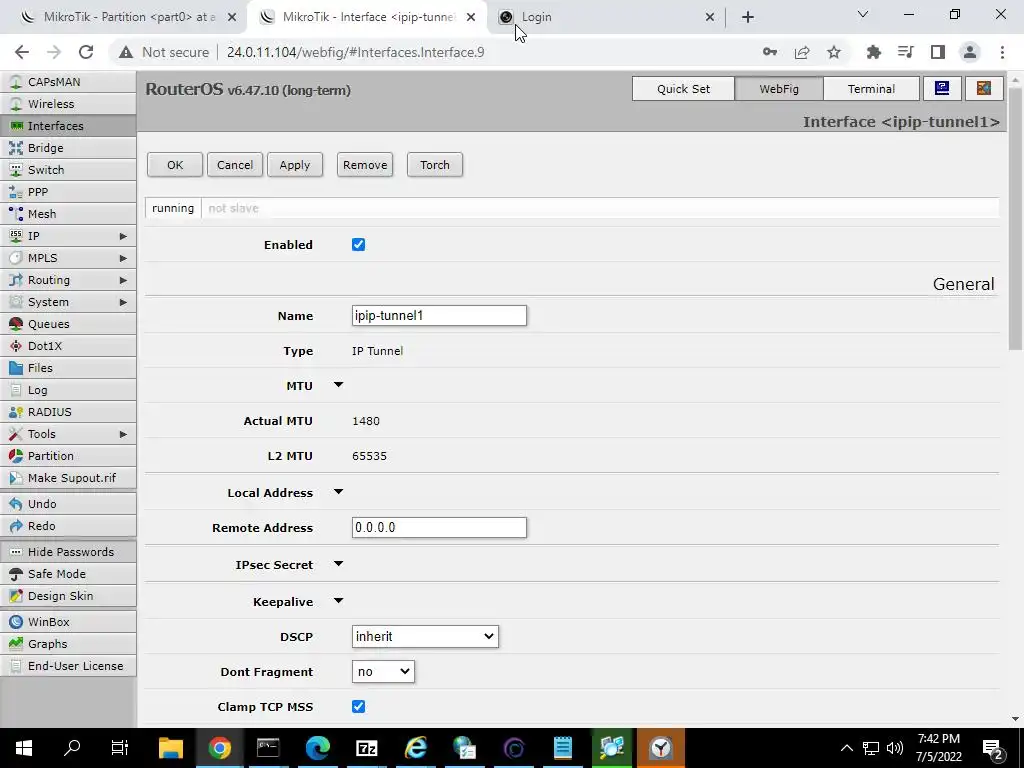Image resolution: width=1024 pixels, height=768 pixels.
Task: Click the monitor icon beside Terminal
Action: [942, 89]
